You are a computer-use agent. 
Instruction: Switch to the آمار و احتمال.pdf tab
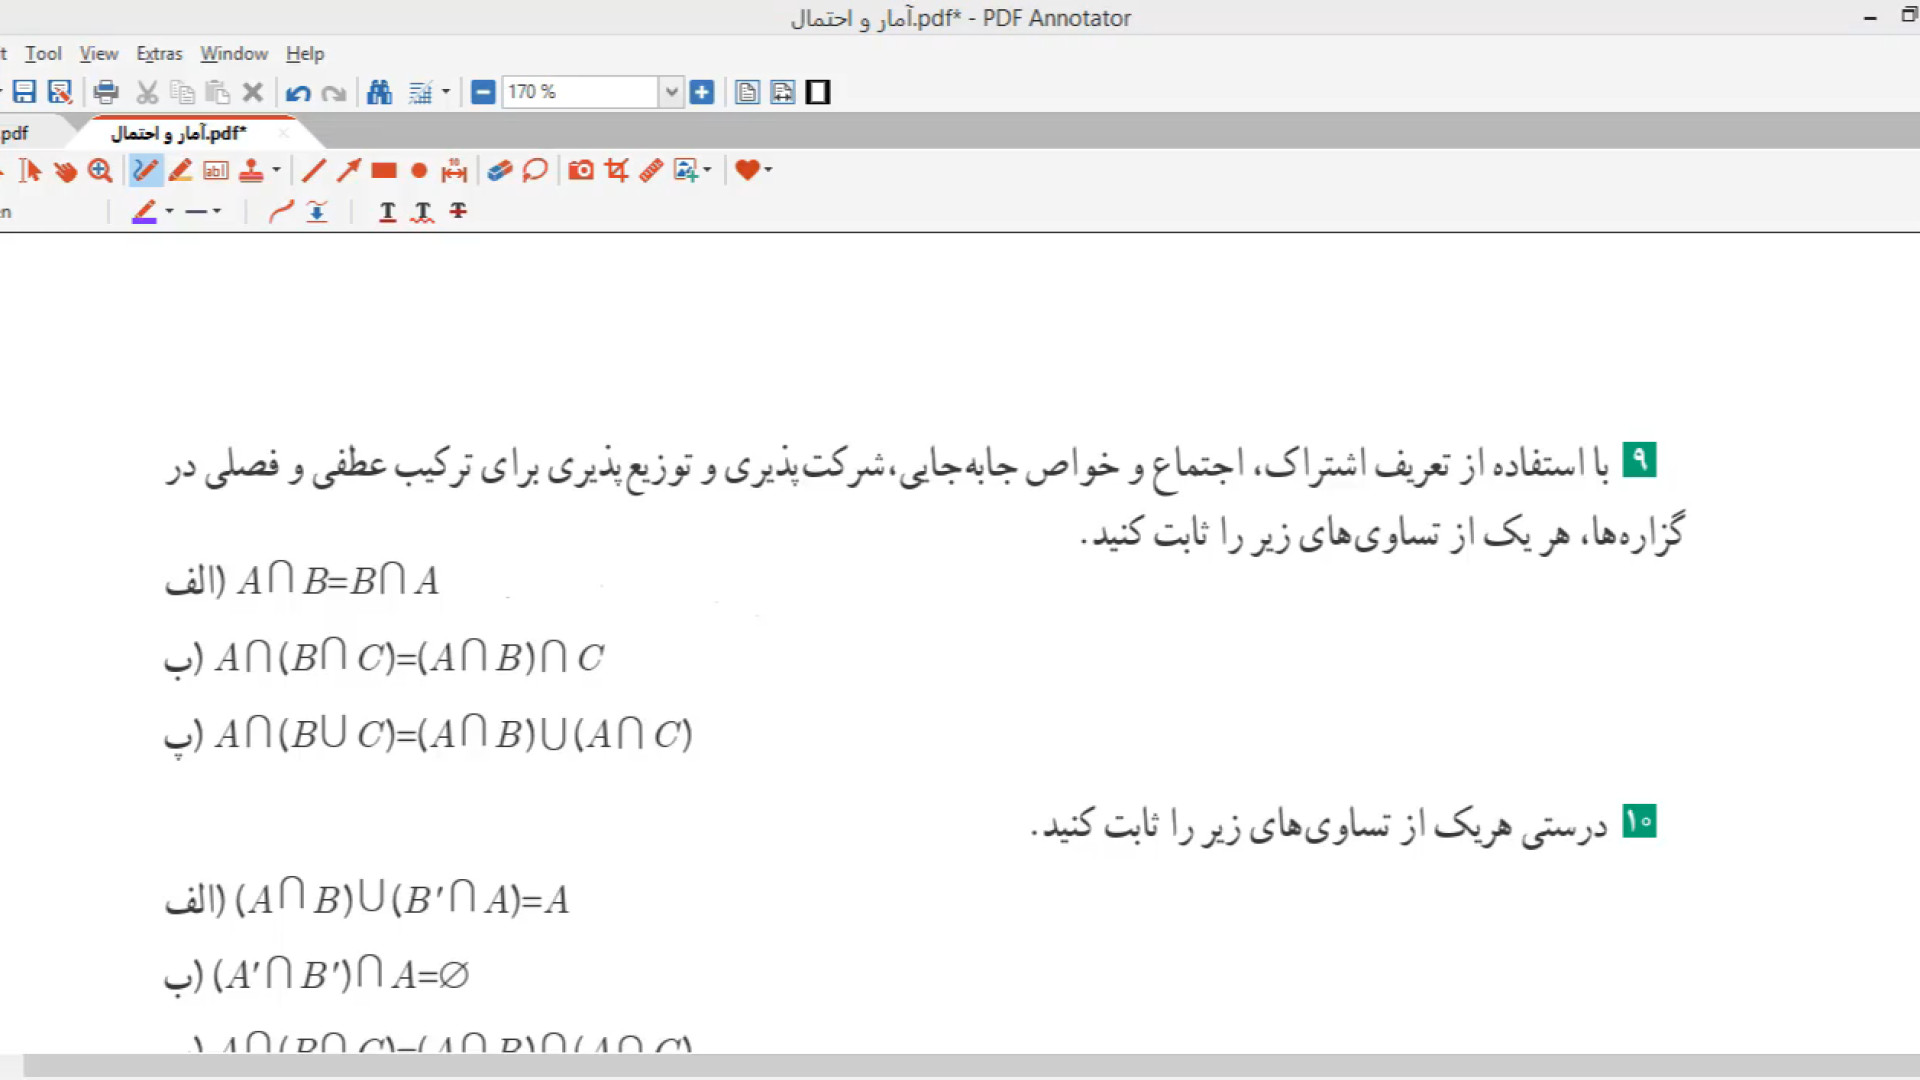click(x=179, y=133)
